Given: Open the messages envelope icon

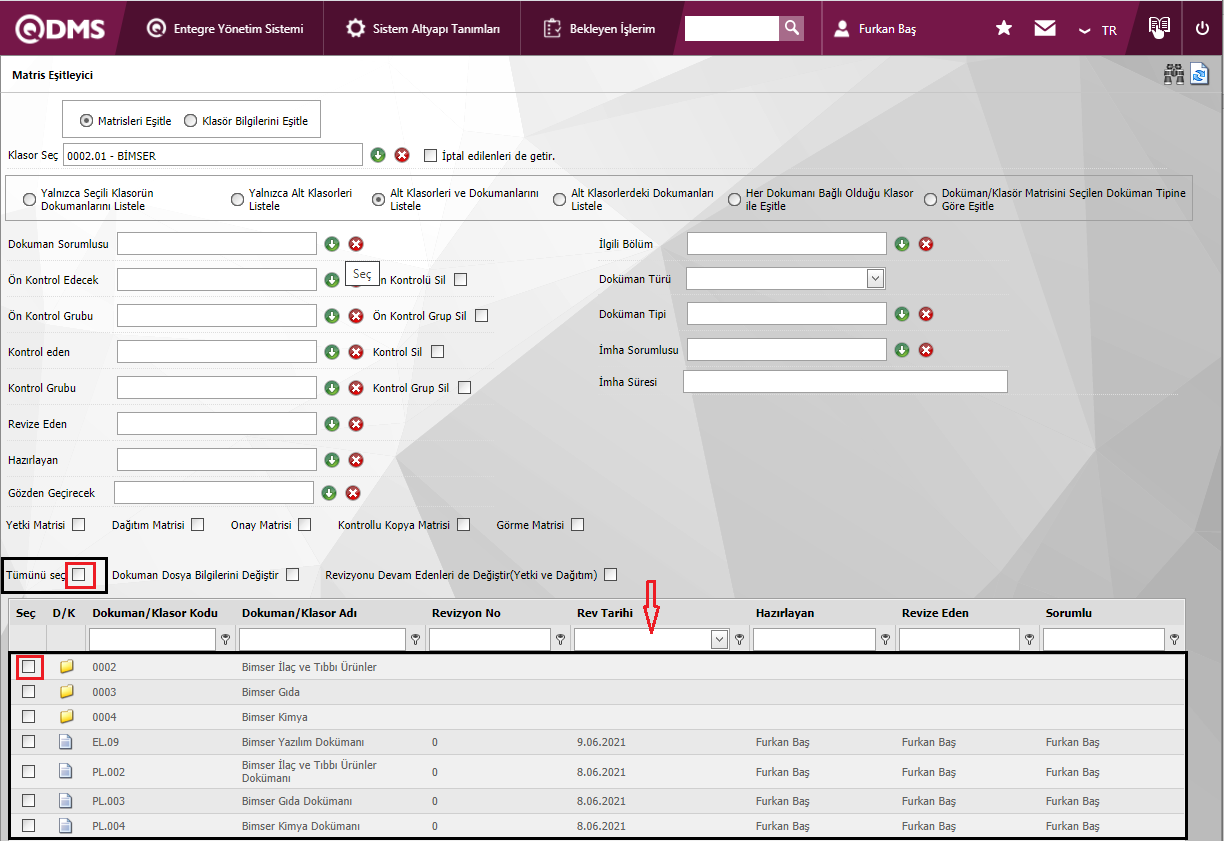Looking at the screenshot, I should click(x=1045, y=29).
